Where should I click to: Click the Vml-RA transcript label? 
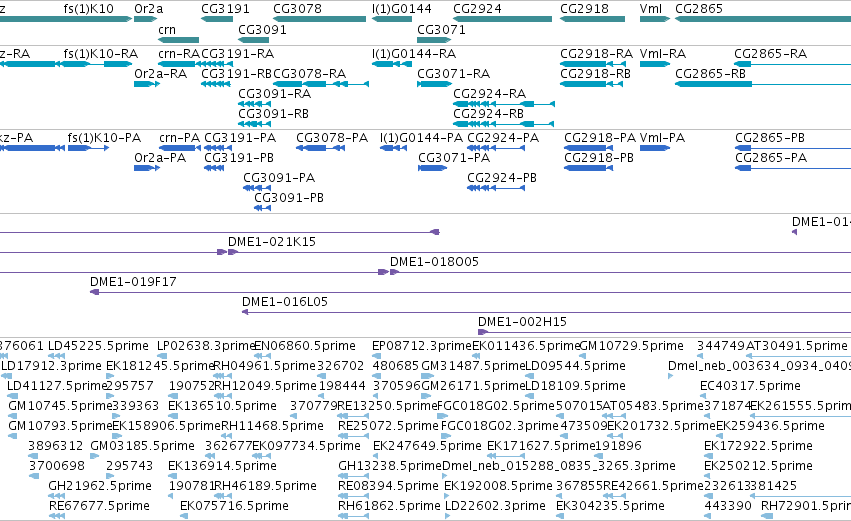click(x=663, y=54)
